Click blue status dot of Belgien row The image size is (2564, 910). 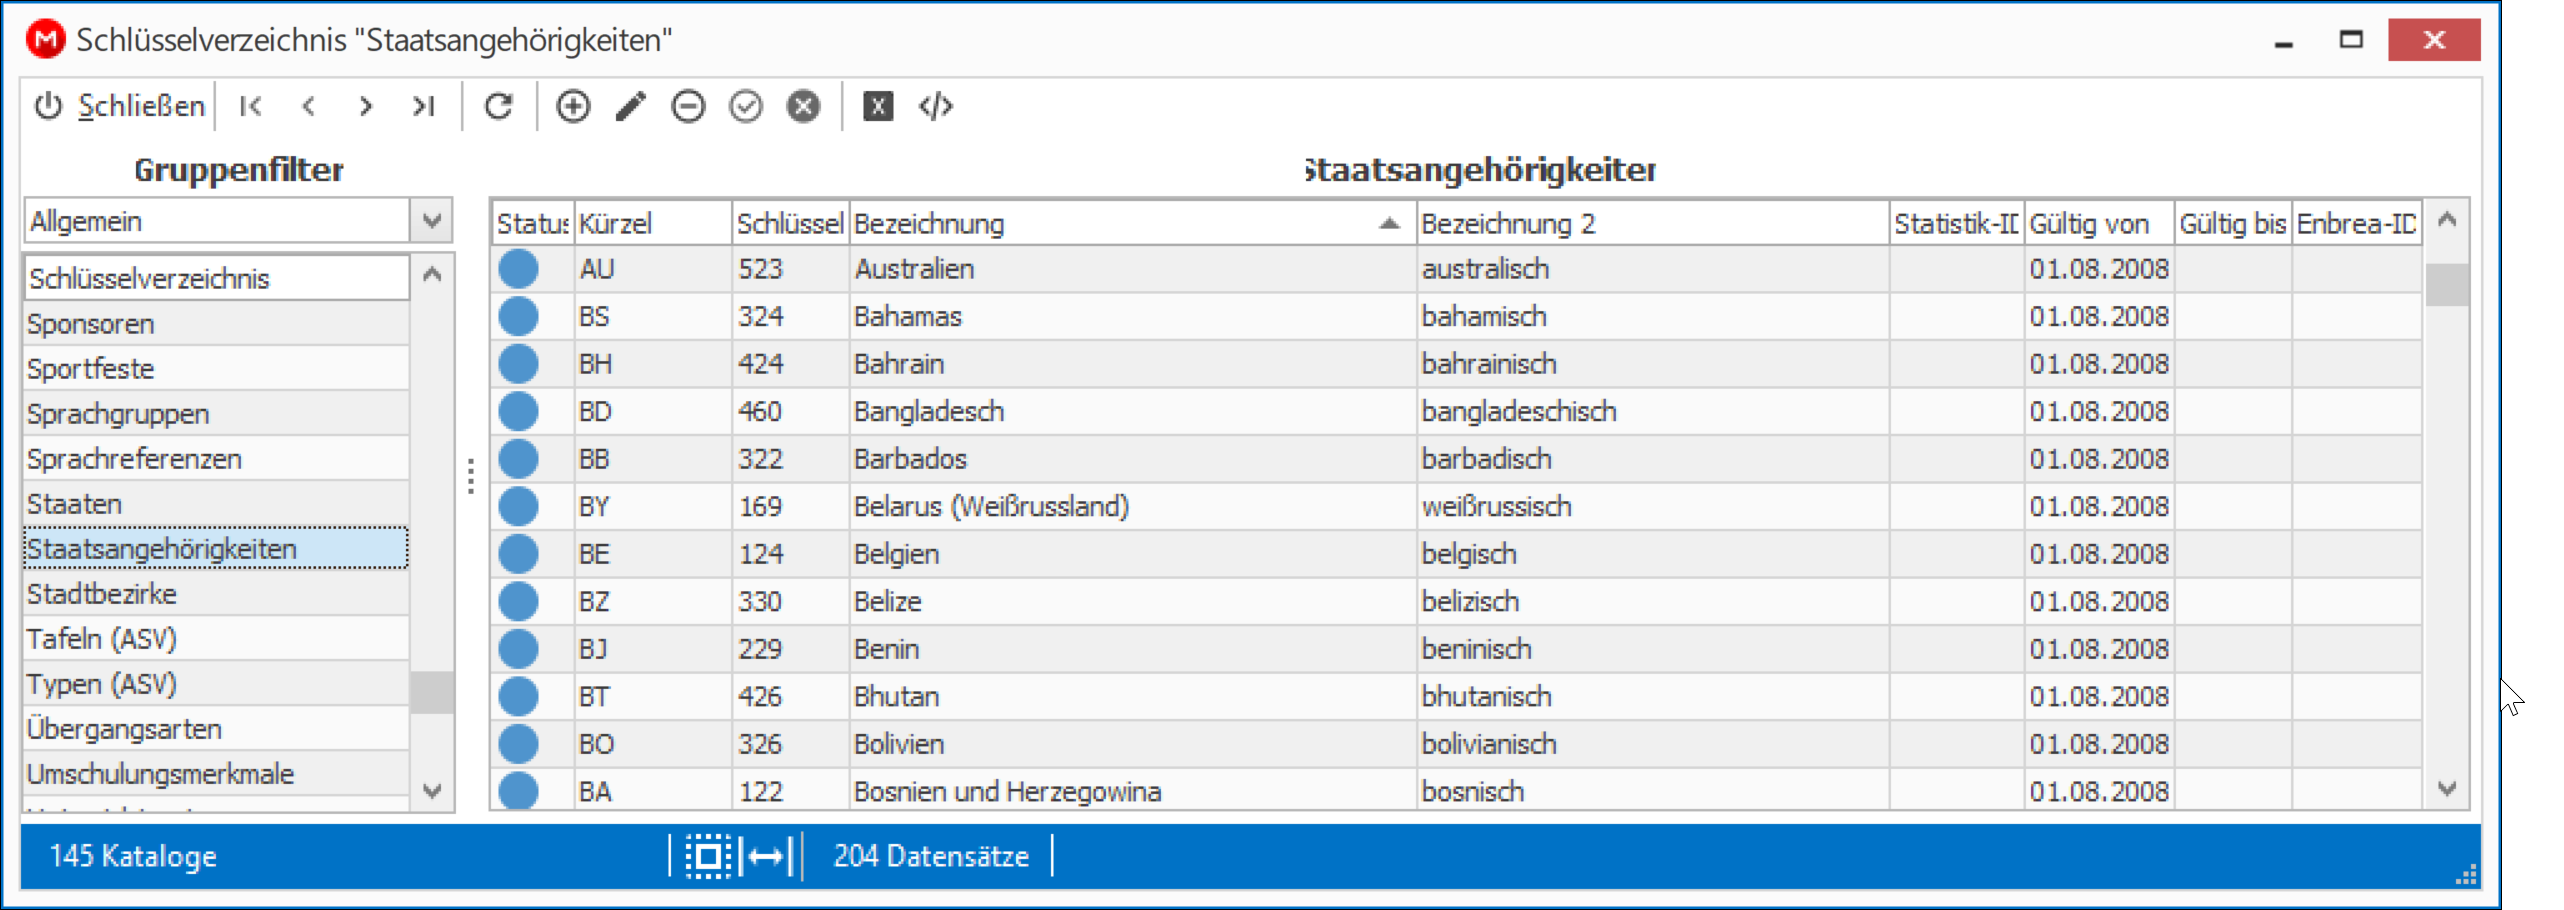[x=518, y=554]
